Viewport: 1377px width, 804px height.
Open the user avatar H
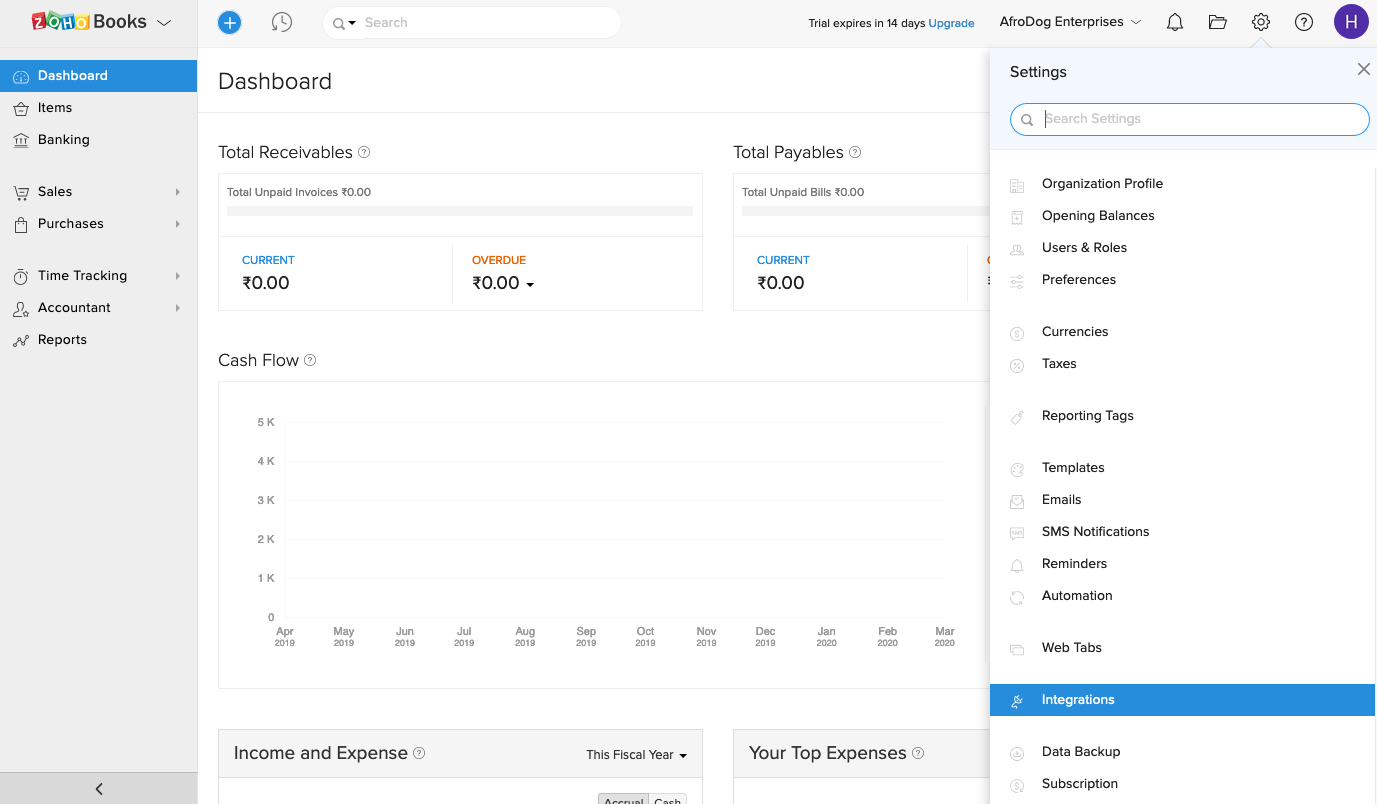click(x=1351, y=22)
